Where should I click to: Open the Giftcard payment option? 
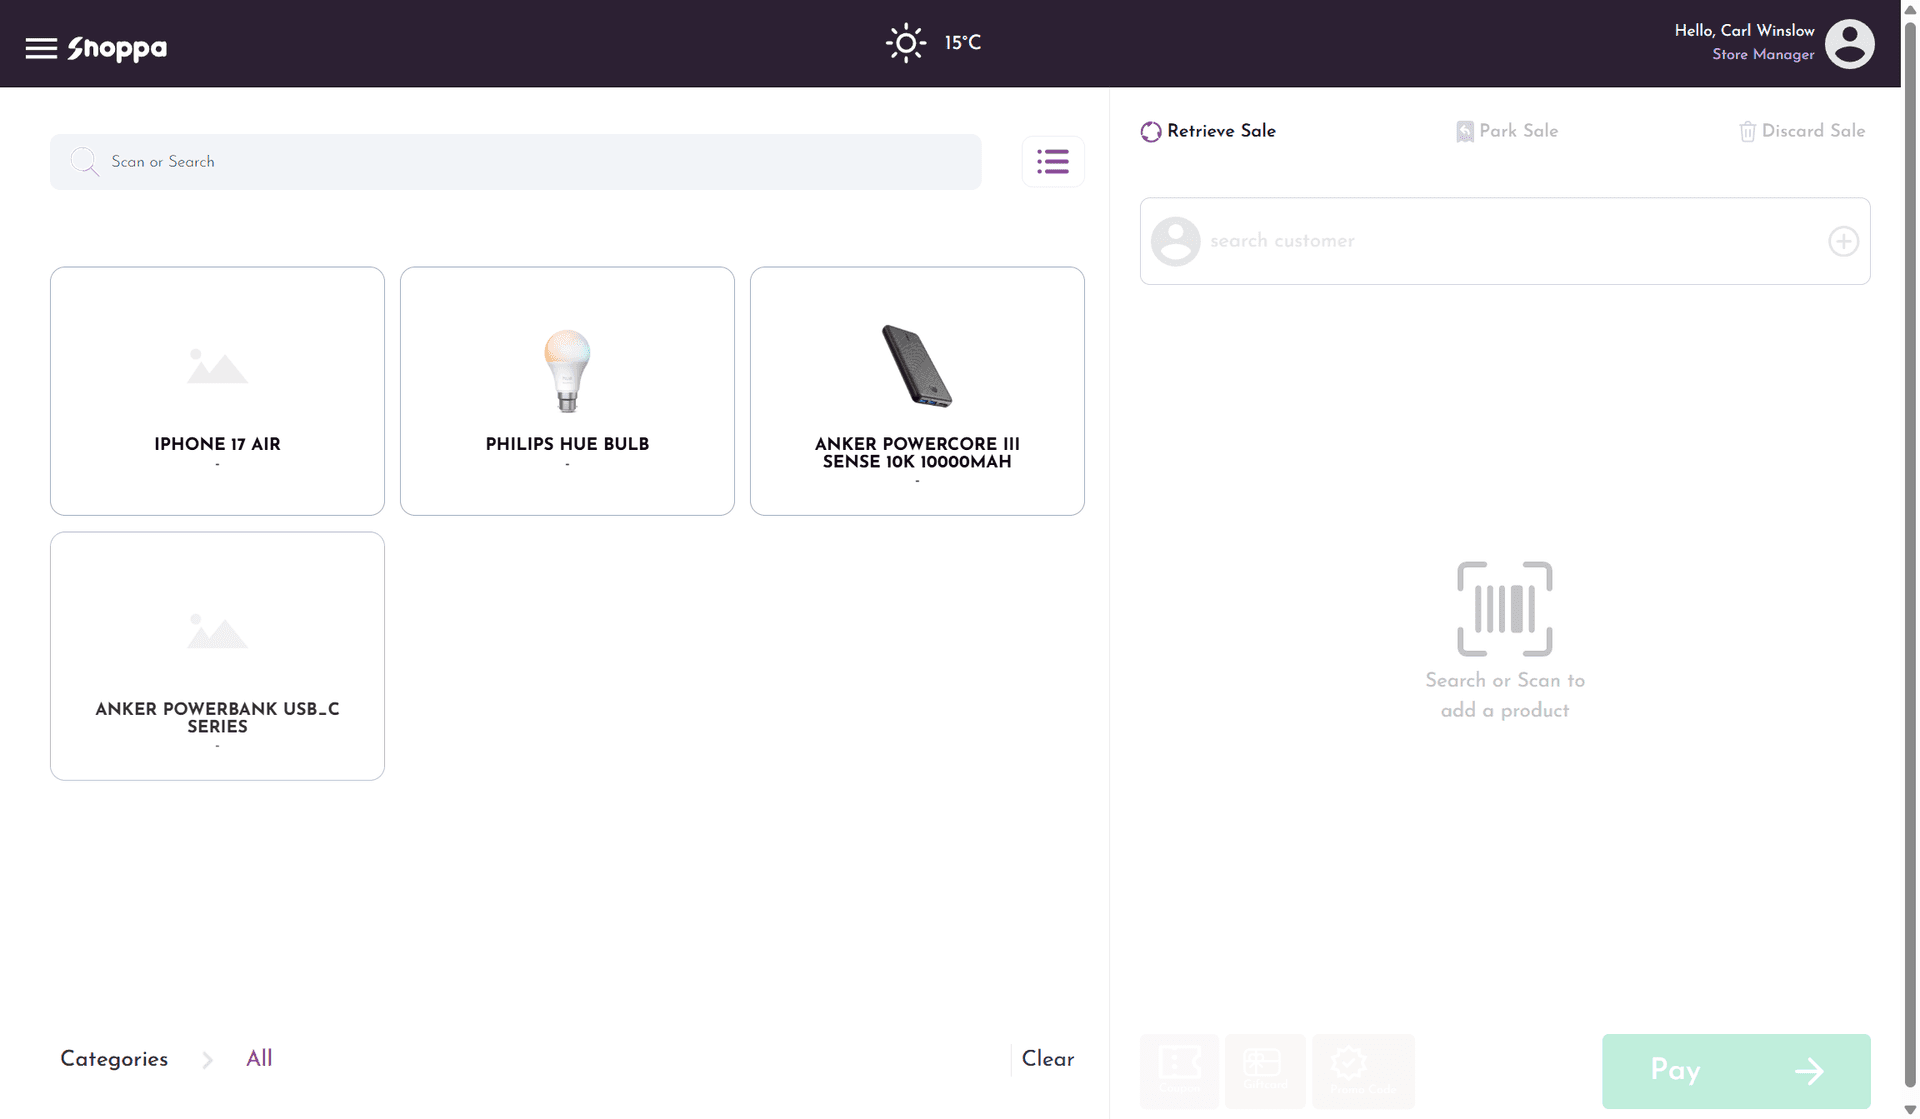tap(1265, 1071)
